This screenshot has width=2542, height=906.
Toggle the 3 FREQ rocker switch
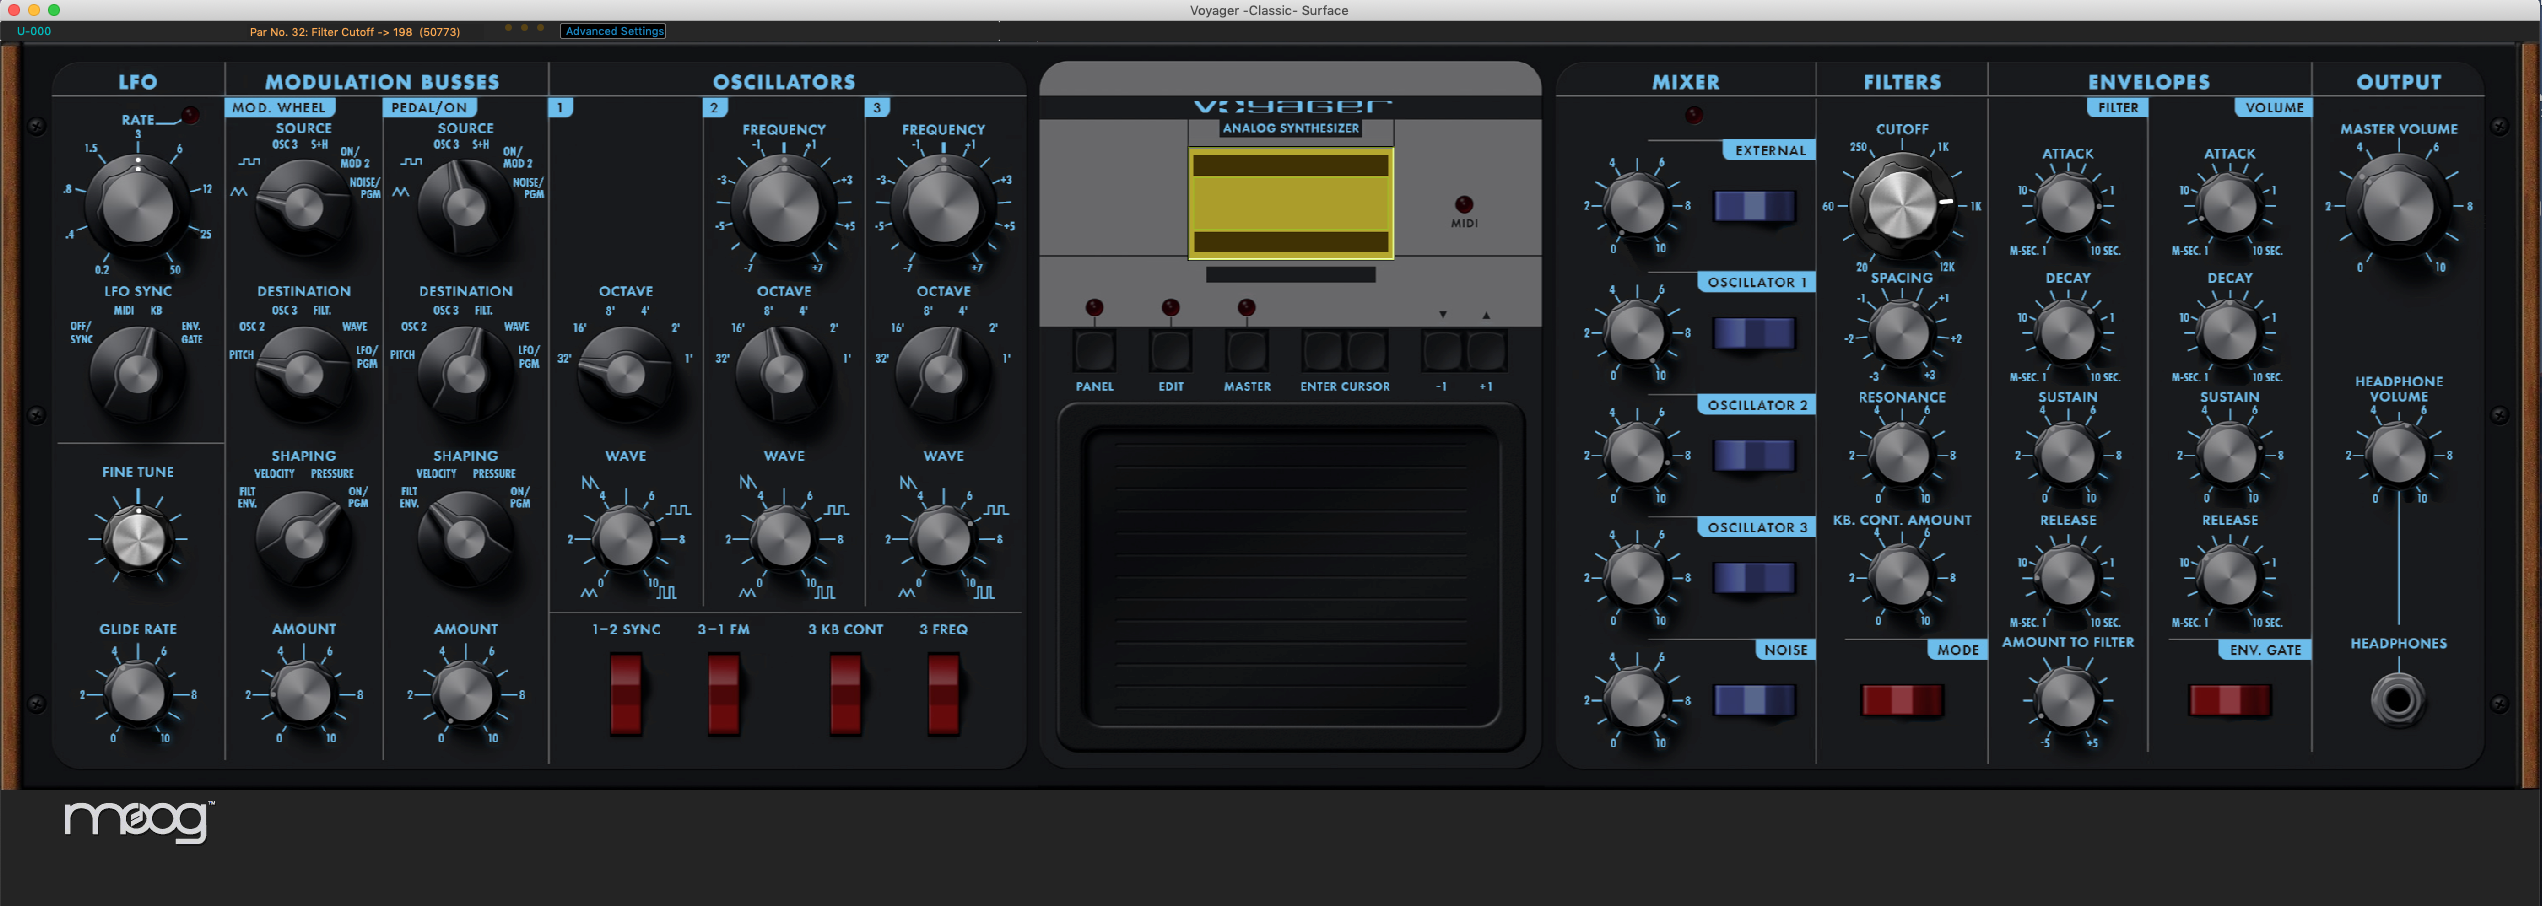click(x=943, y=694)
